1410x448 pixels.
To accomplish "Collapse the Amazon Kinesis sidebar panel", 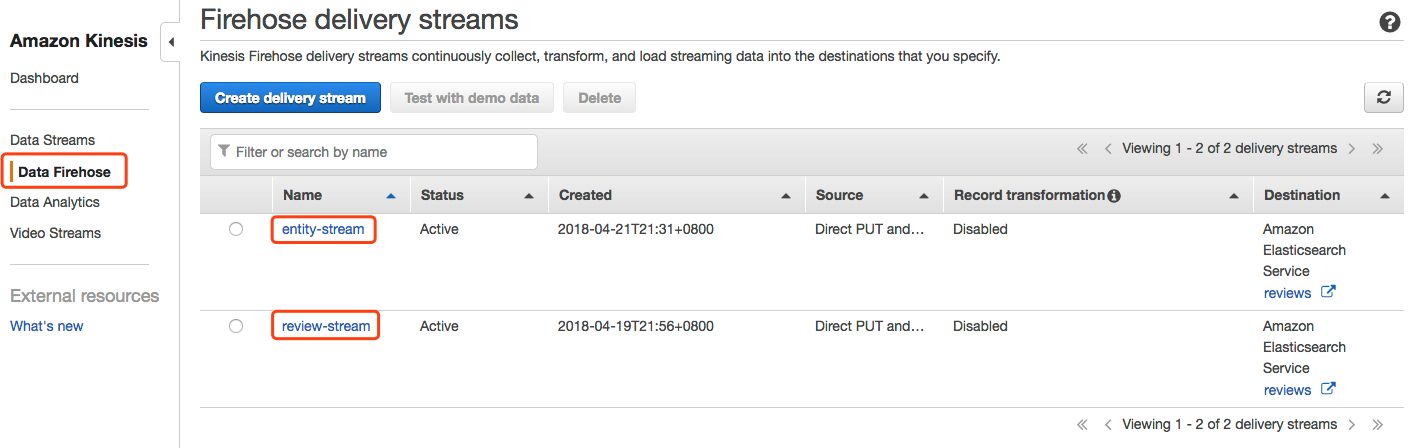I will [x=170, y=42].
